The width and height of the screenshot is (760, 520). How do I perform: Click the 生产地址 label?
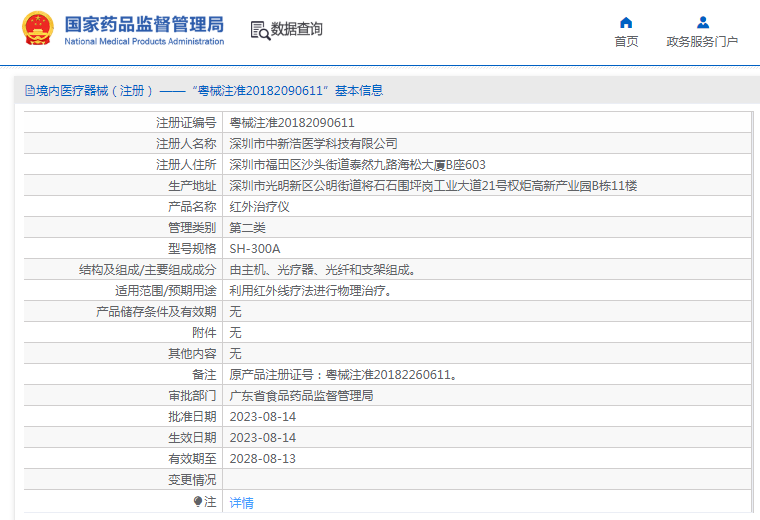click(192, 186)
